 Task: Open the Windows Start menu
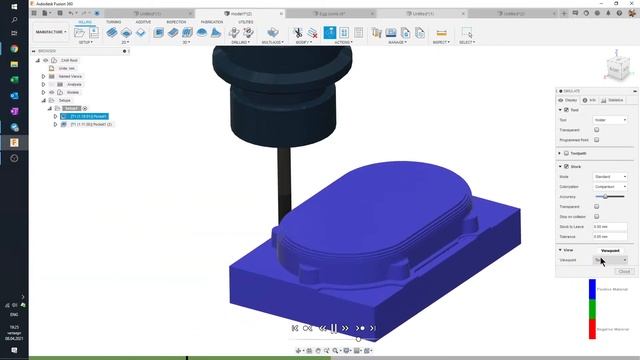click(14, 7)
